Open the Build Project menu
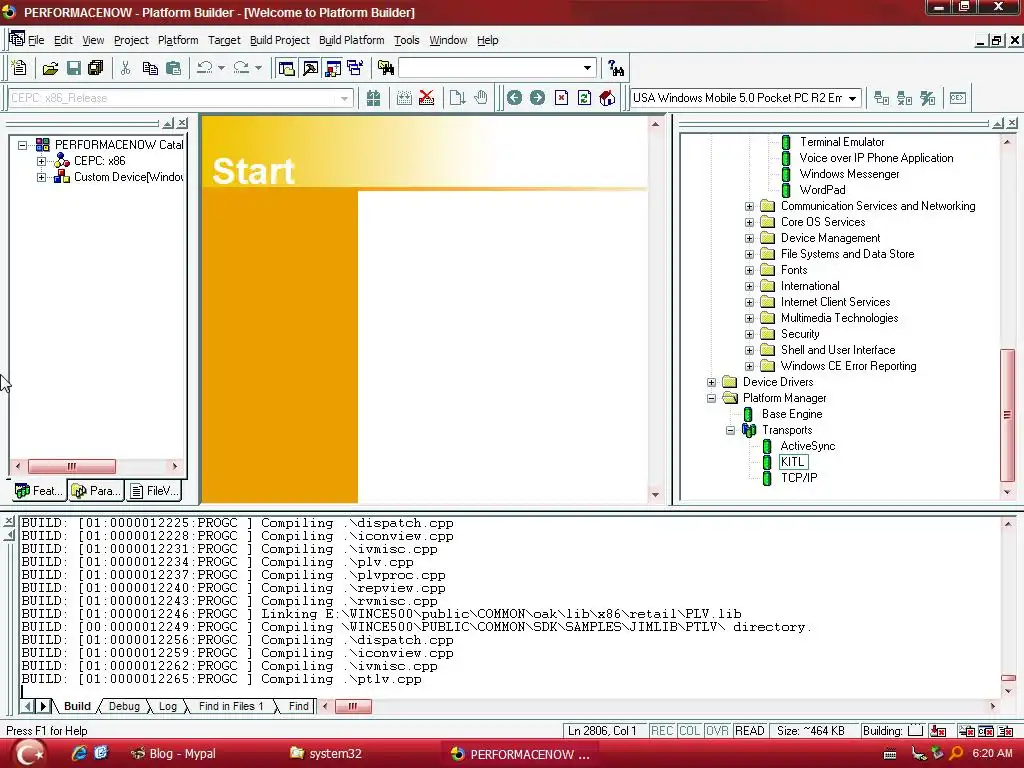This screenshot has height=768, width=1024. click(x=280, y=40)
